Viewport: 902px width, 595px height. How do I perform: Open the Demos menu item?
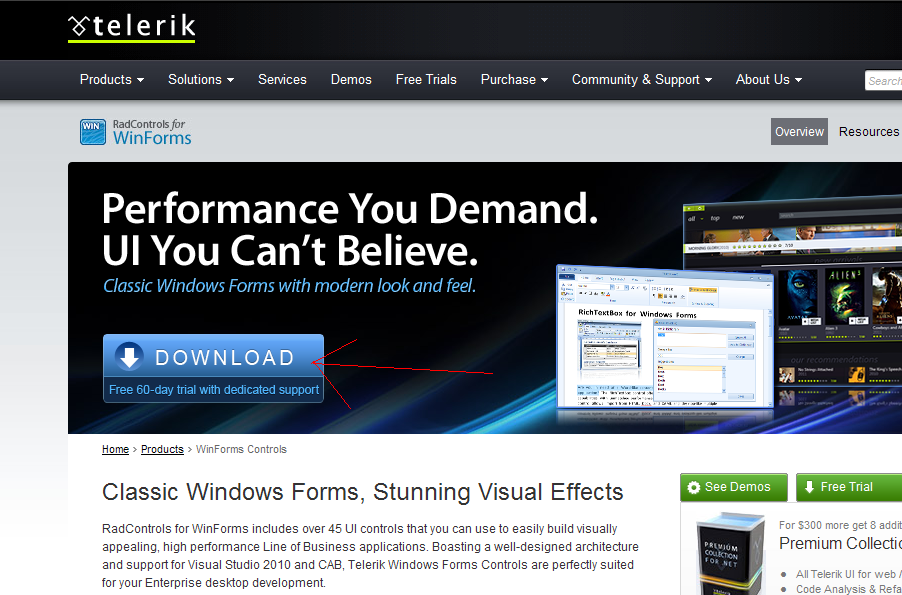pyautogui.click(x=351, y=79)
